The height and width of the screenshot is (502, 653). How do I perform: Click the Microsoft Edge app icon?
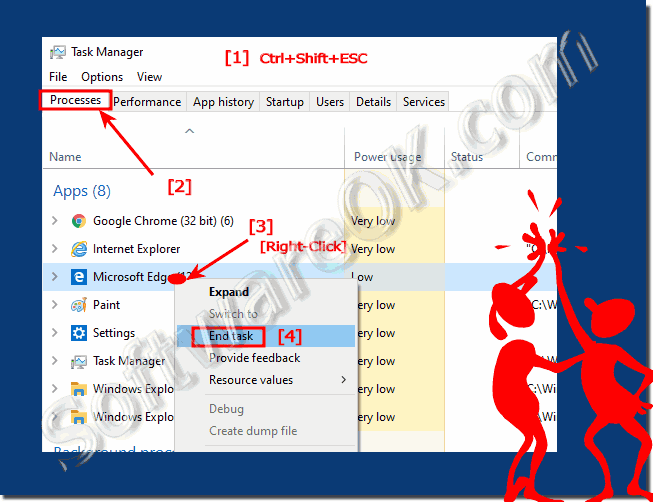[x=79, y=277]
